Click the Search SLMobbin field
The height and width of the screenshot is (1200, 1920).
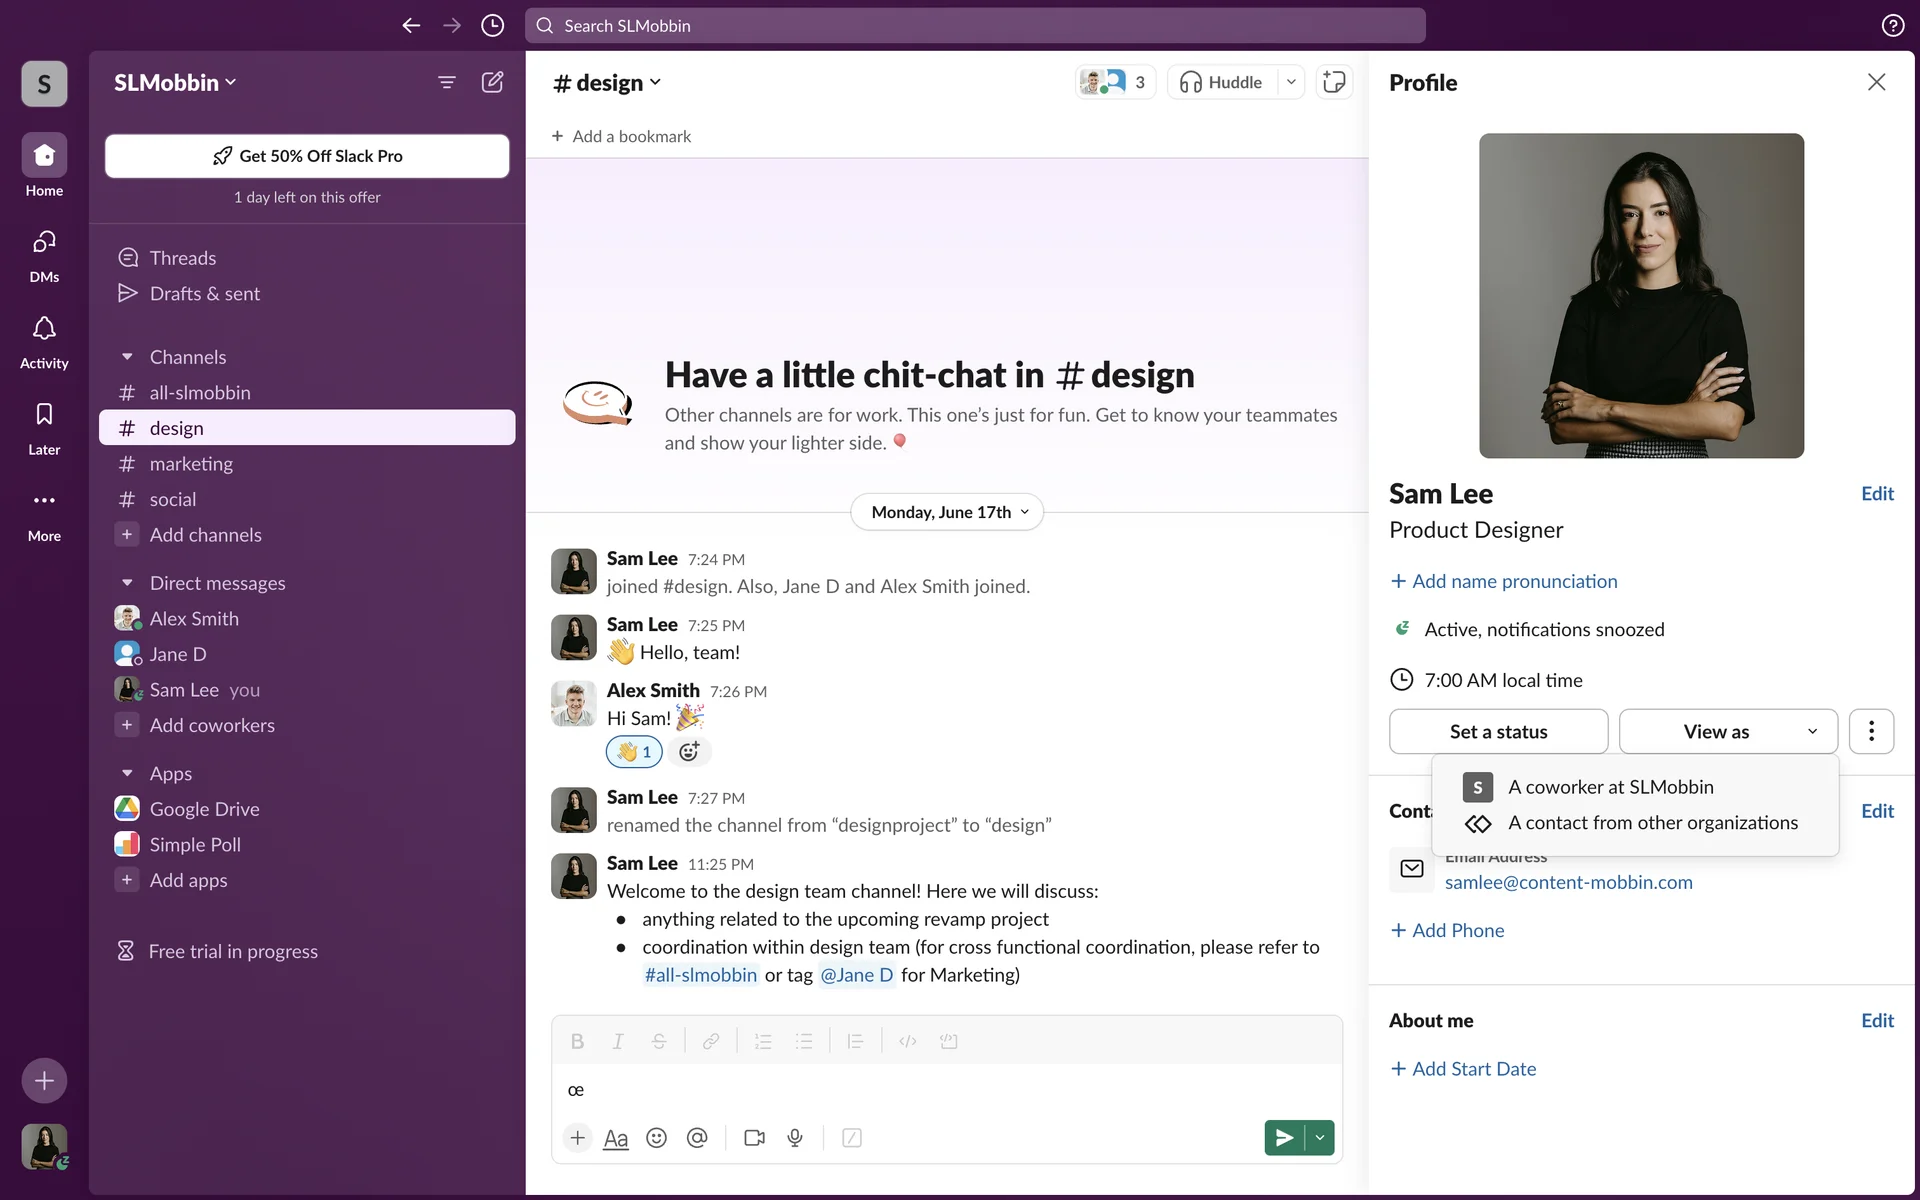pos(975,26)
